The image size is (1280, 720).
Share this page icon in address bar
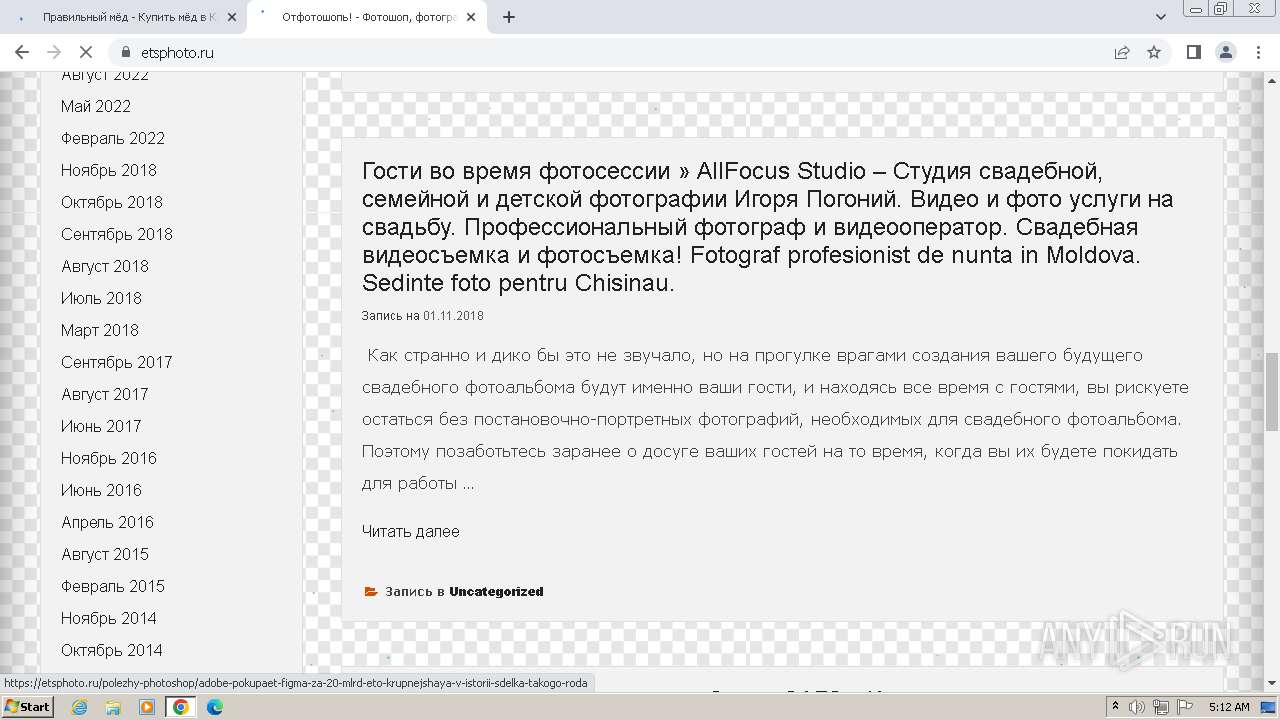1122,52
